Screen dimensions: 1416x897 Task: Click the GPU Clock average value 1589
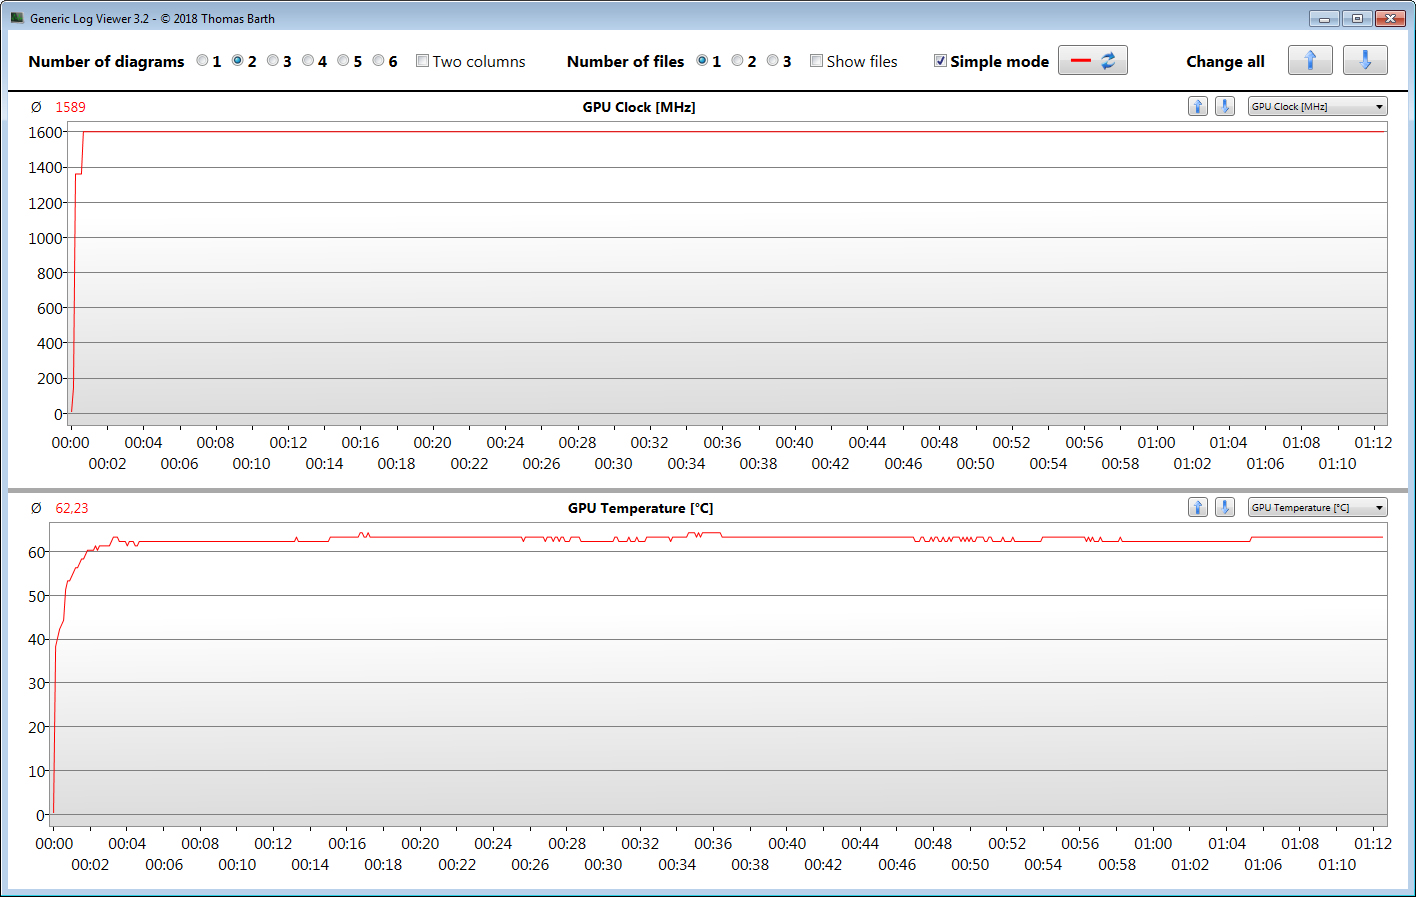[x=70, y=107]
